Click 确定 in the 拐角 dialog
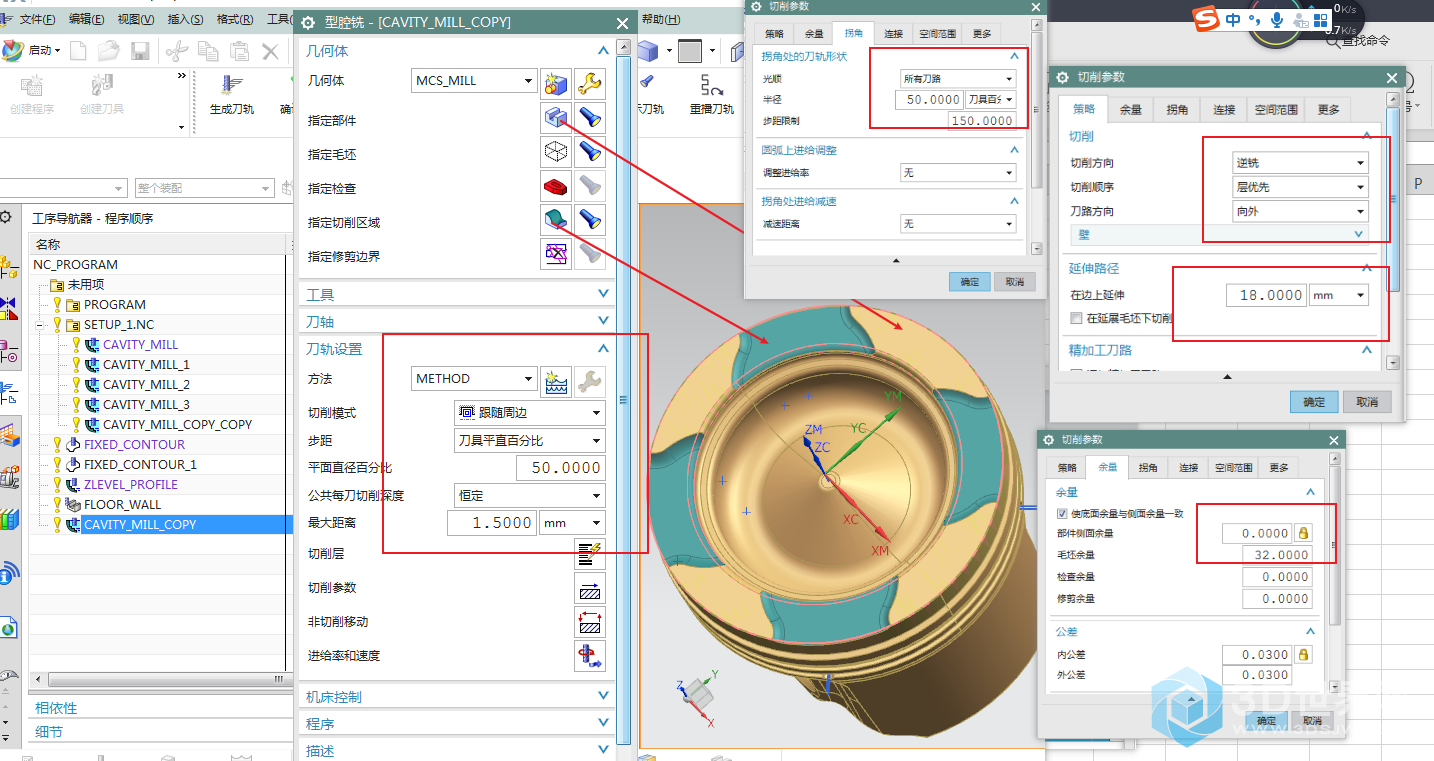1434x761 pixels. [x=969, y=282]
